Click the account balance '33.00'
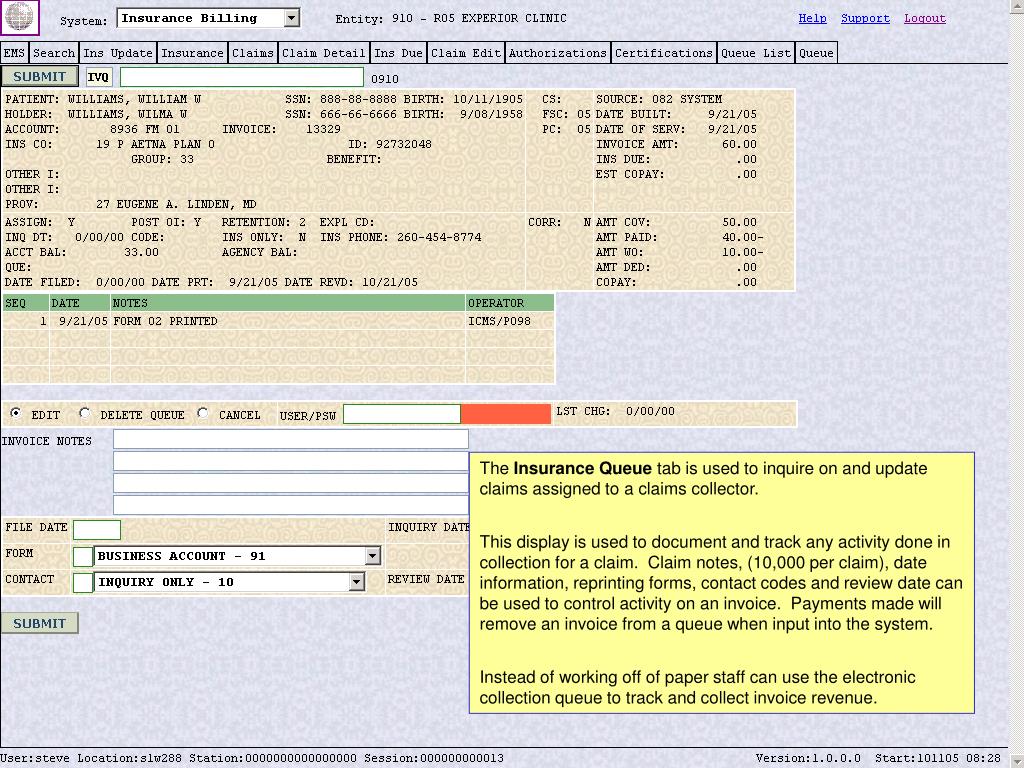The height and width of the screenshot is (768, 1024). click(x=142, y=252)
